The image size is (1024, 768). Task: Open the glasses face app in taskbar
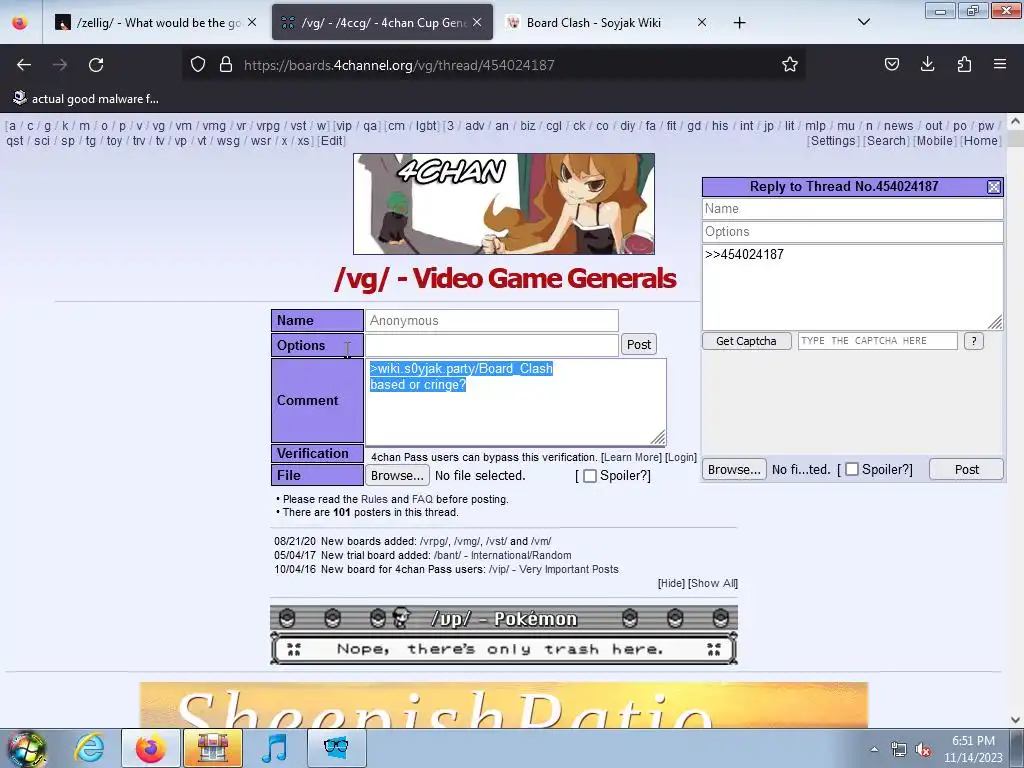[336, 748]
